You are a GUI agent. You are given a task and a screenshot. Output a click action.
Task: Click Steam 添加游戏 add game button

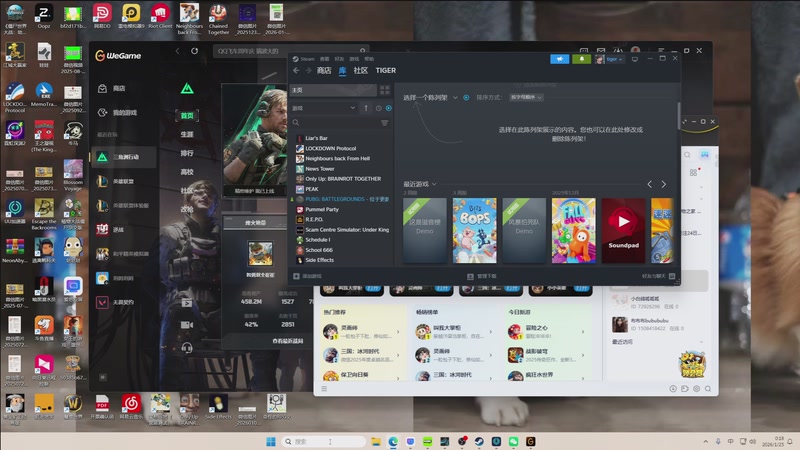[308, 277]
